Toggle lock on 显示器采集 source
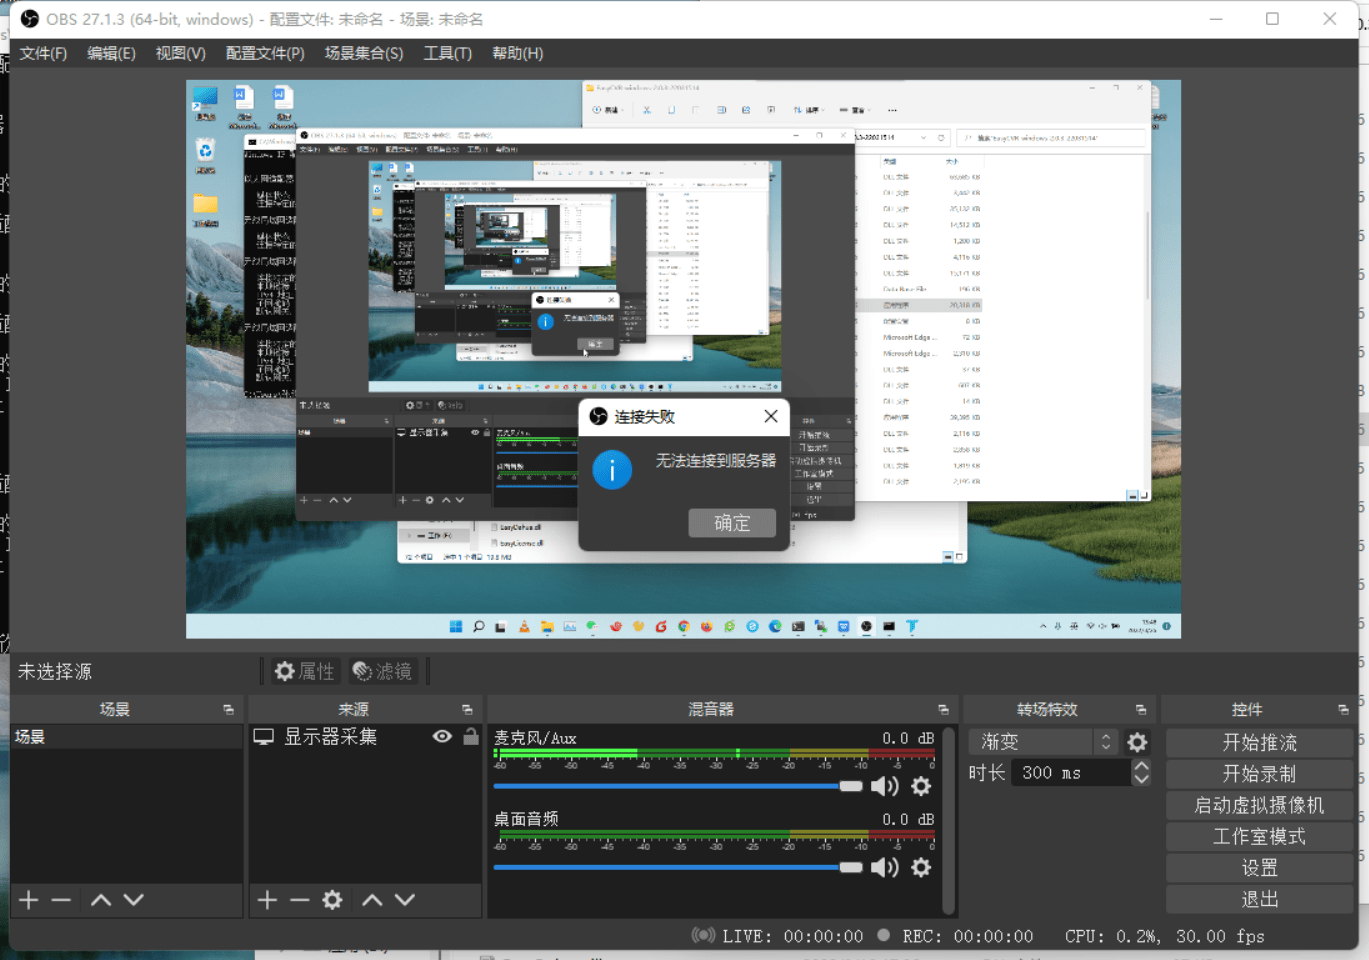 pos(471,736)
